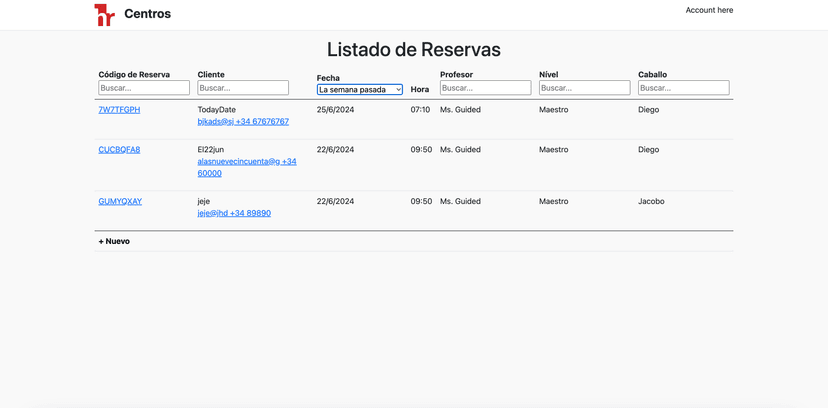Click the bjkads@sj contact link

tap(243, 122)
